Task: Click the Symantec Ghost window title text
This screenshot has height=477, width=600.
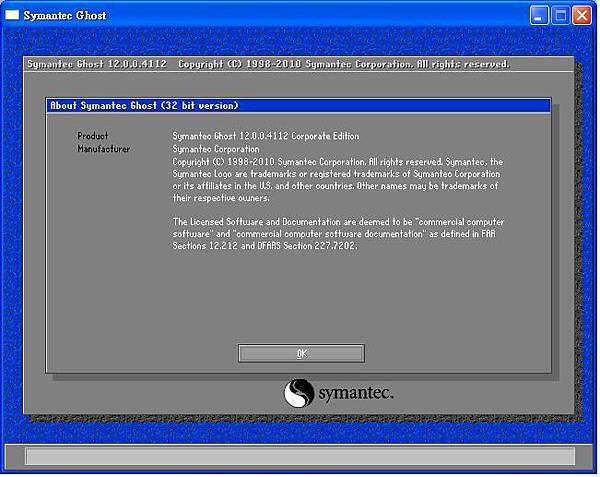Action: click(x=65, y=15)
